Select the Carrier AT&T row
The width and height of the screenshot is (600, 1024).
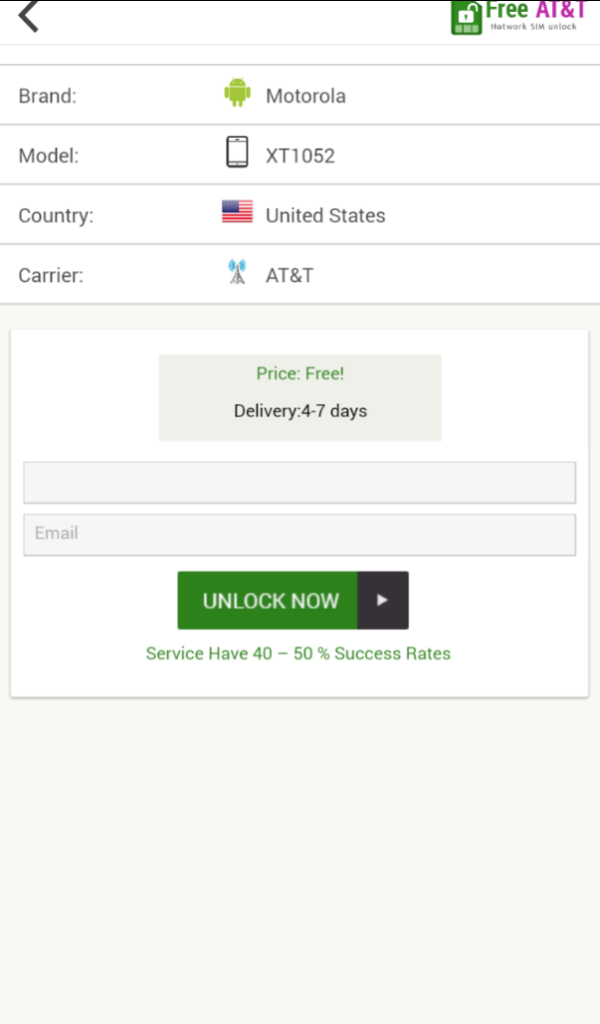(300, 274)
